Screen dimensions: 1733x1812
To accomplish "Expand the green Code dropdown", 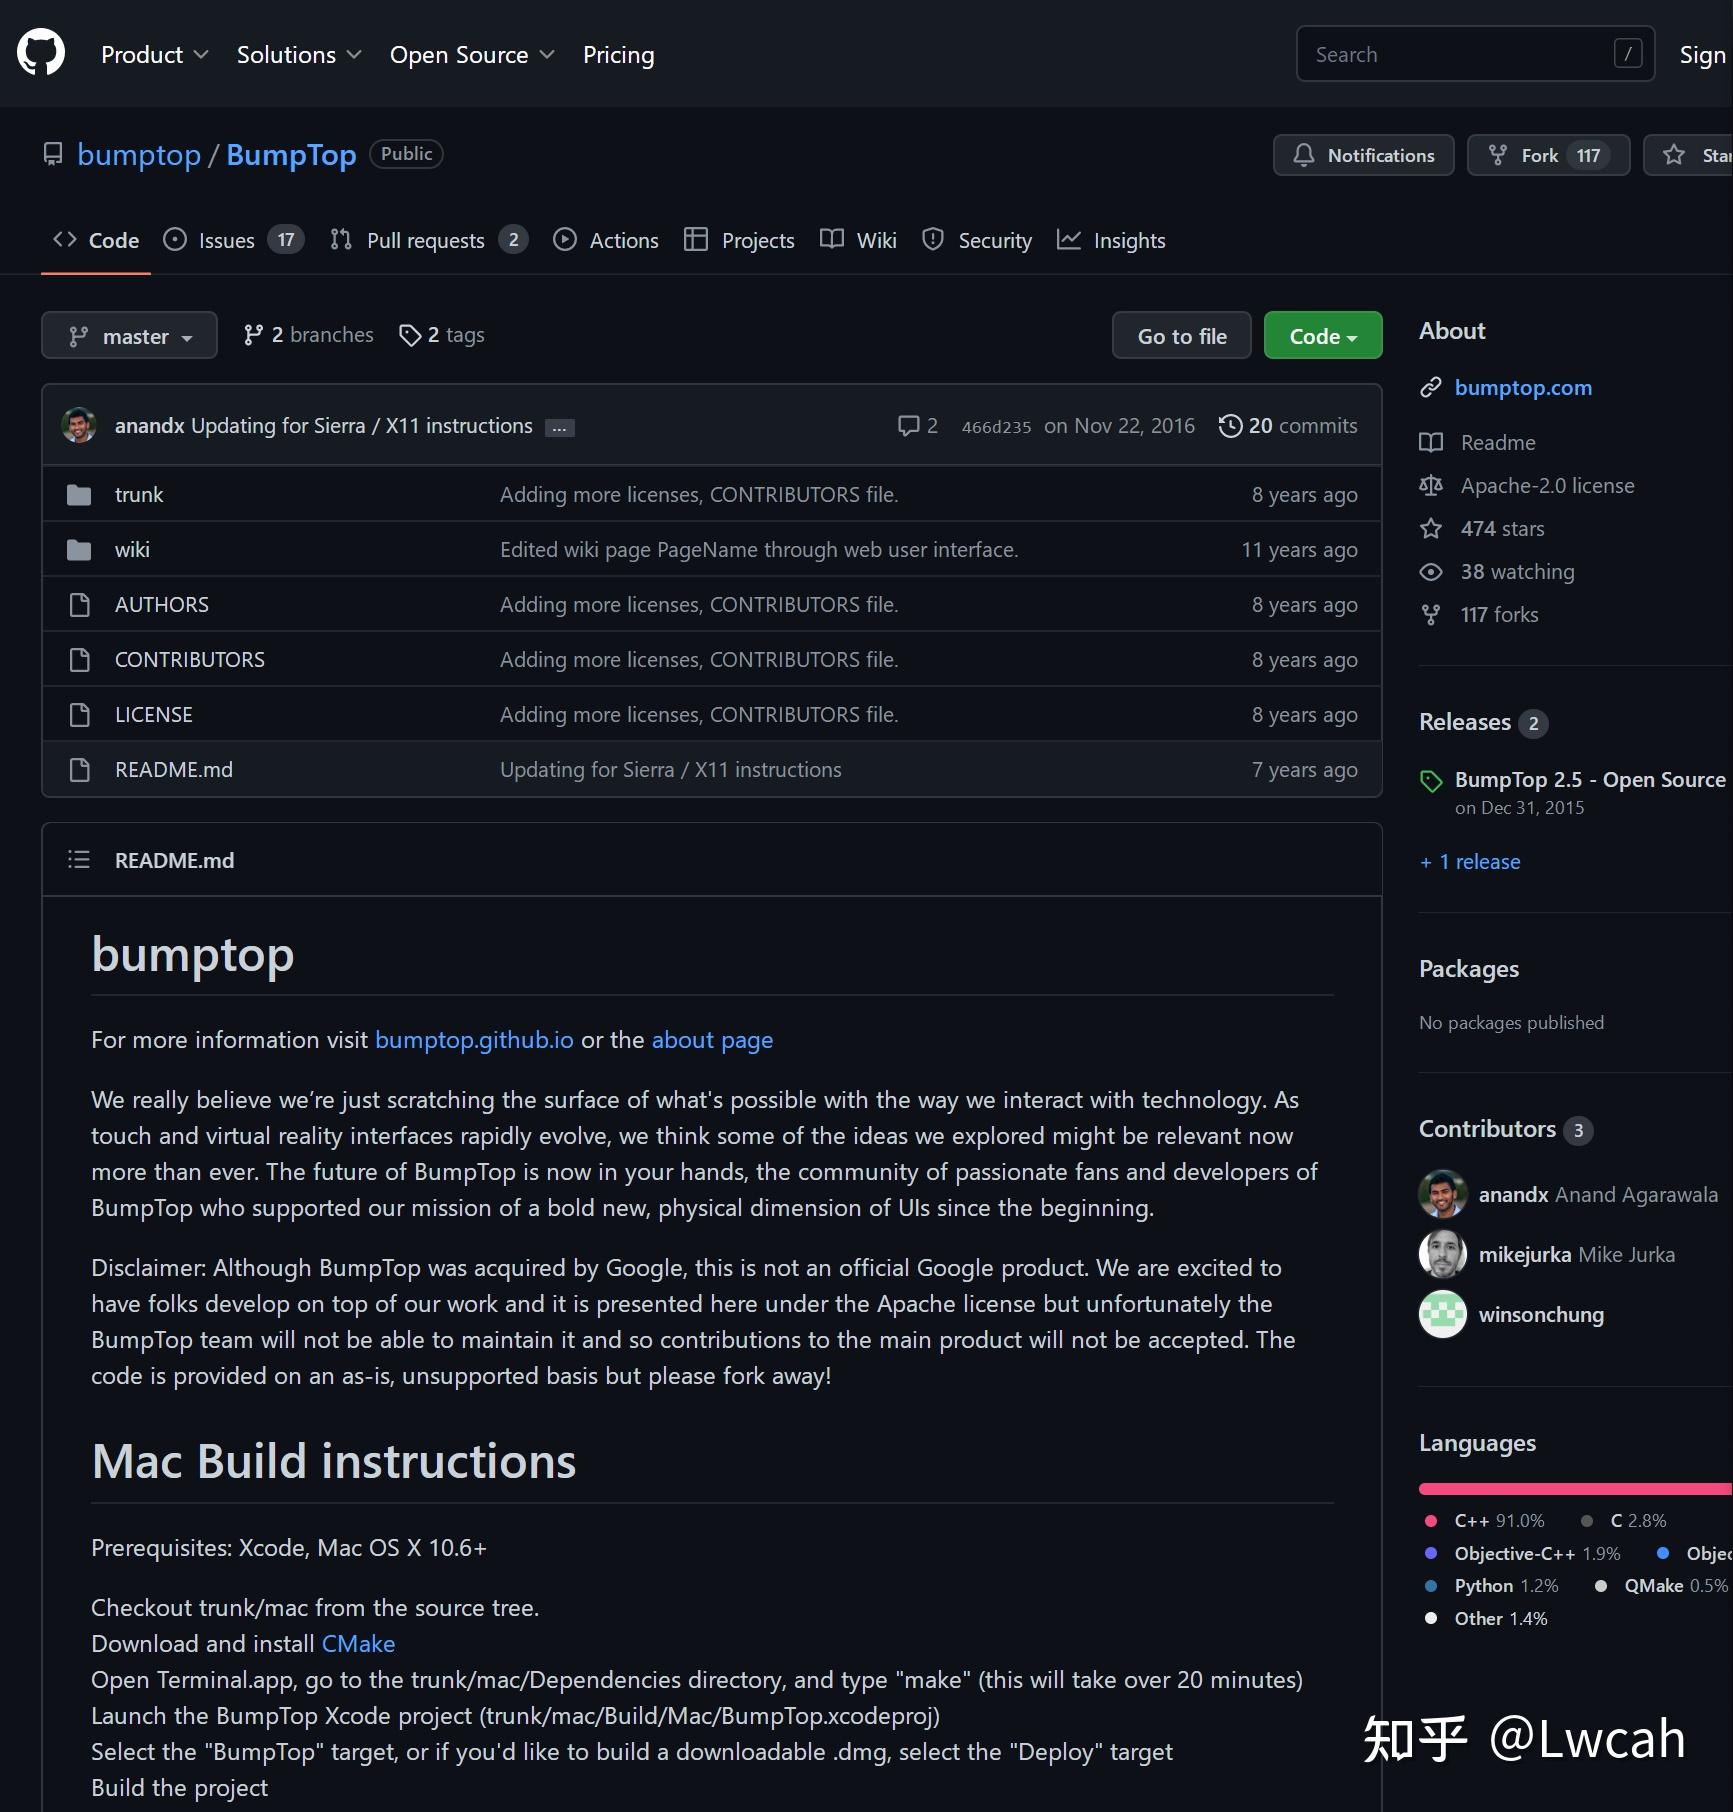I will (1322, 336).
